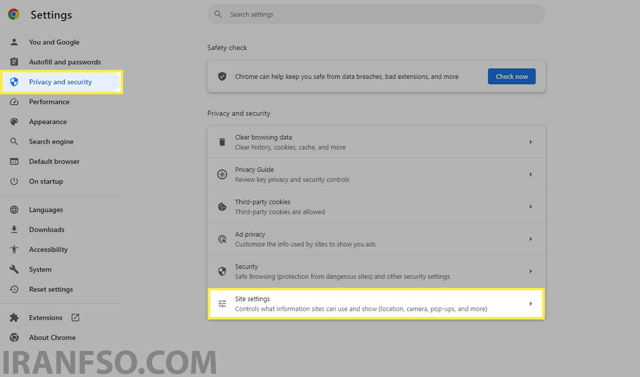Click the trash icon for Clear browsing data

click(222, 142)
